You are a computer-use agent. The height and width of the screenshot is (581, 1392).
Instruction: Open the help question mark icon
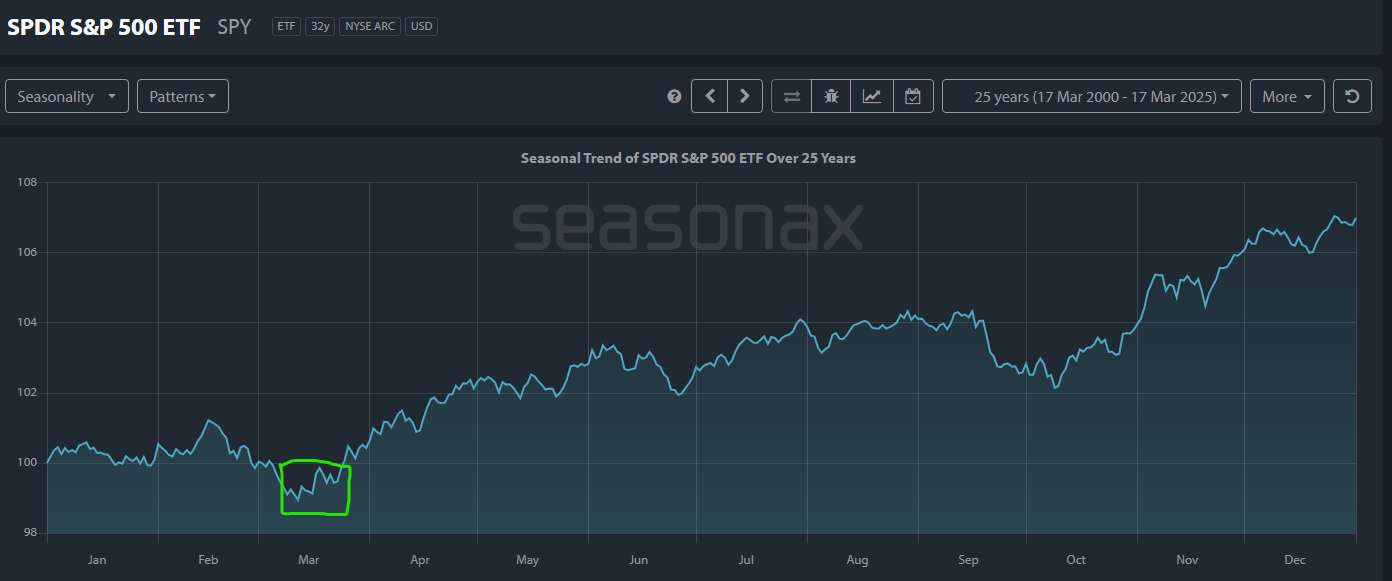[x=674, y=97]
